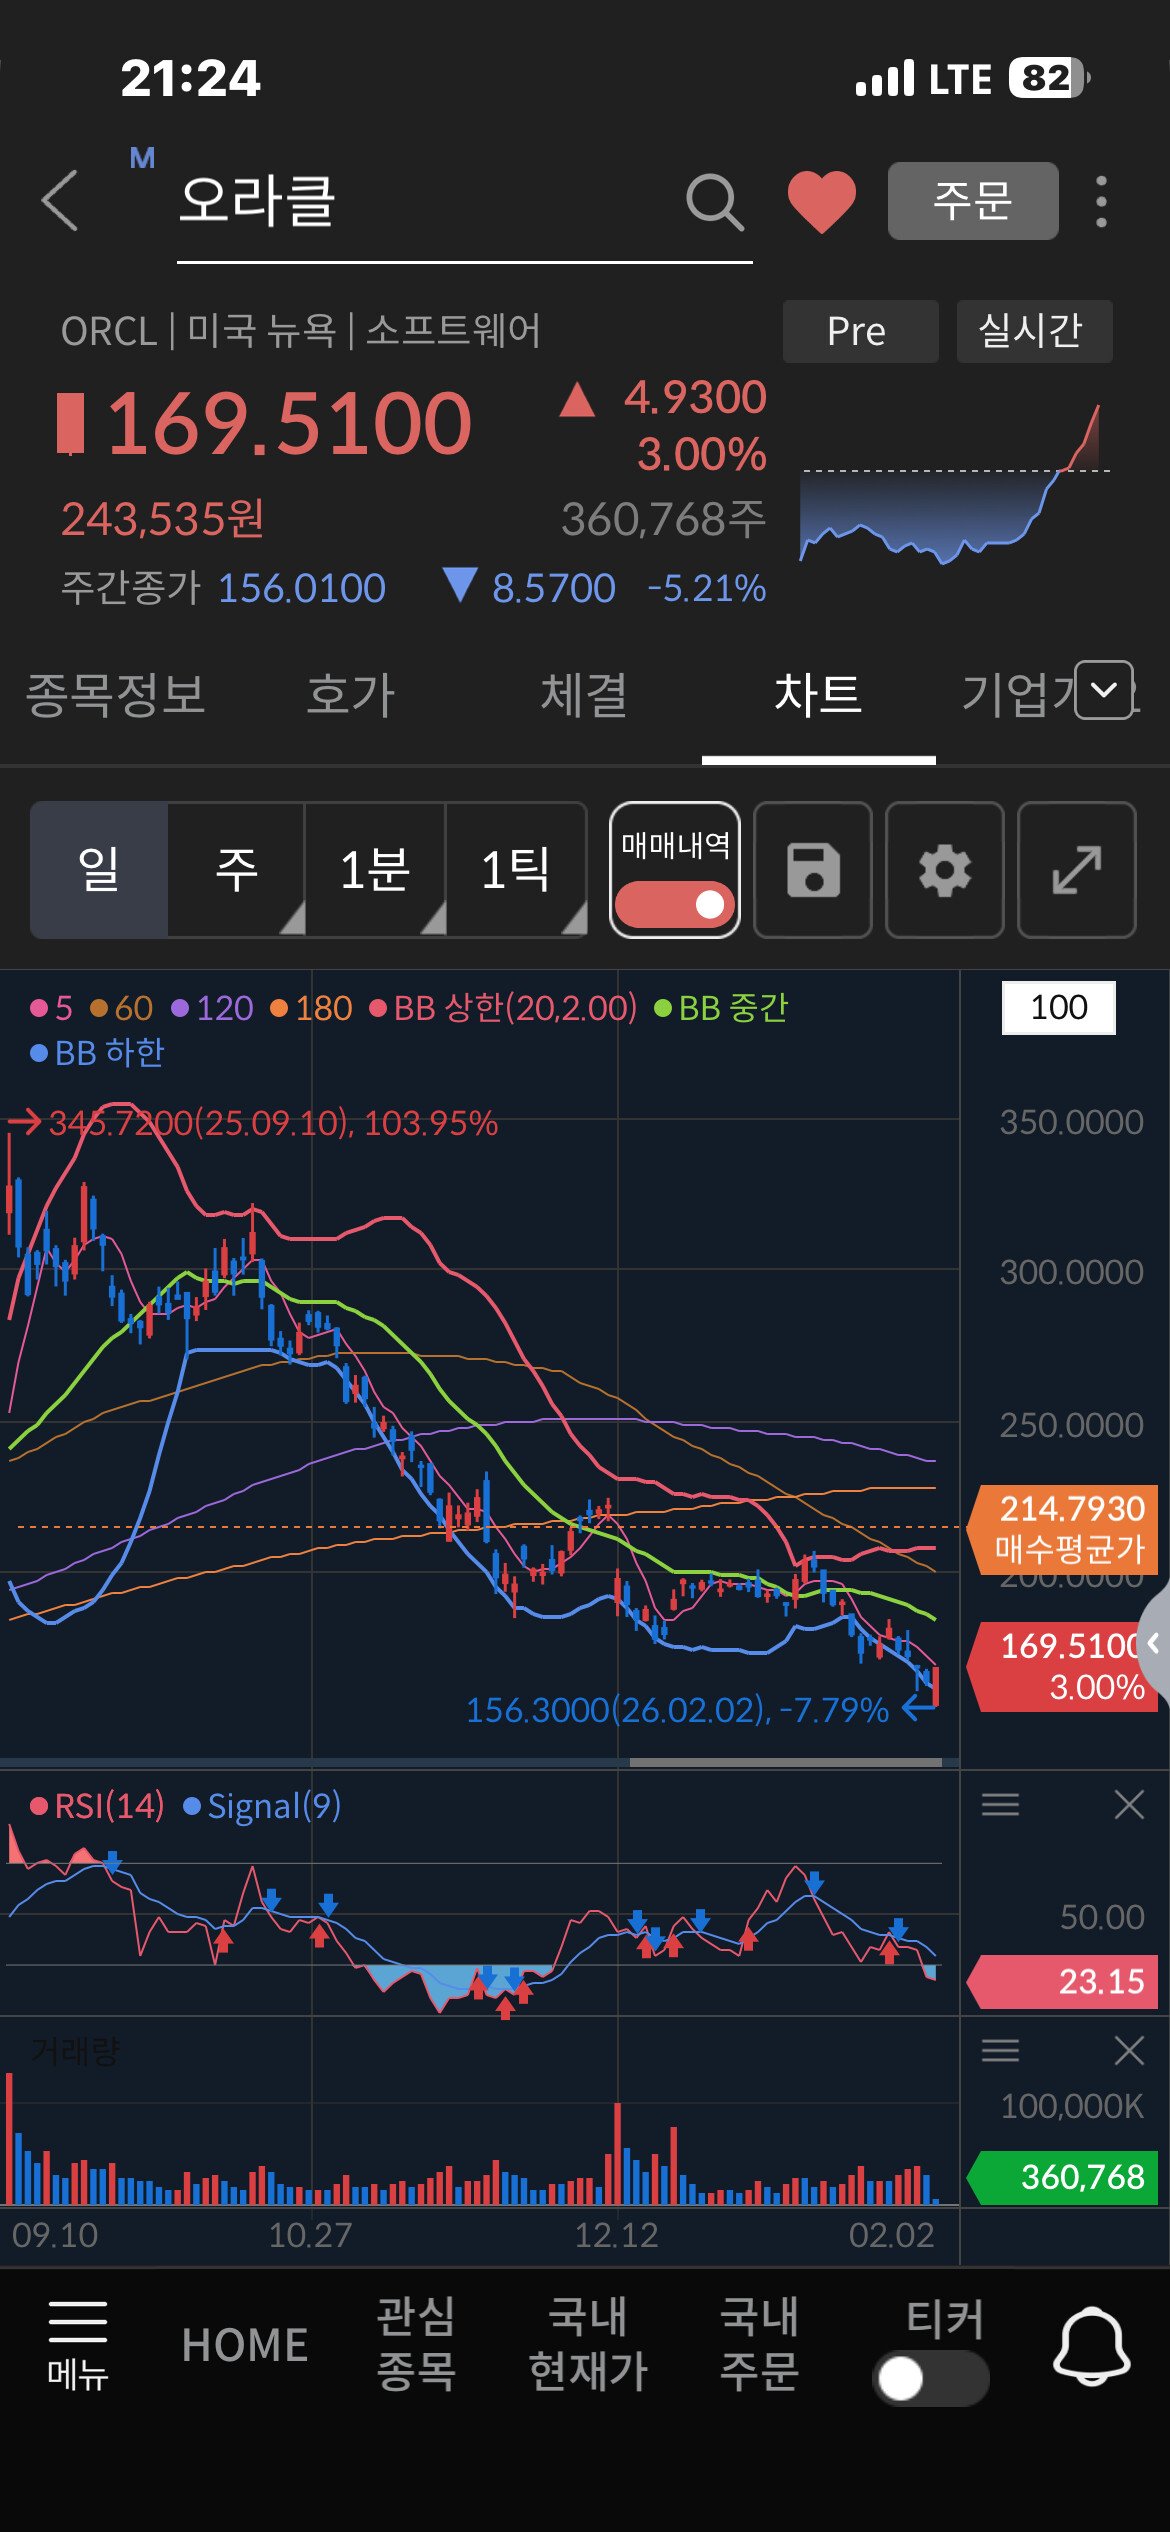1170x2532 pixels.
Task: Expand the side panel handle arrow
Action: click(x=1154, y=1643)
